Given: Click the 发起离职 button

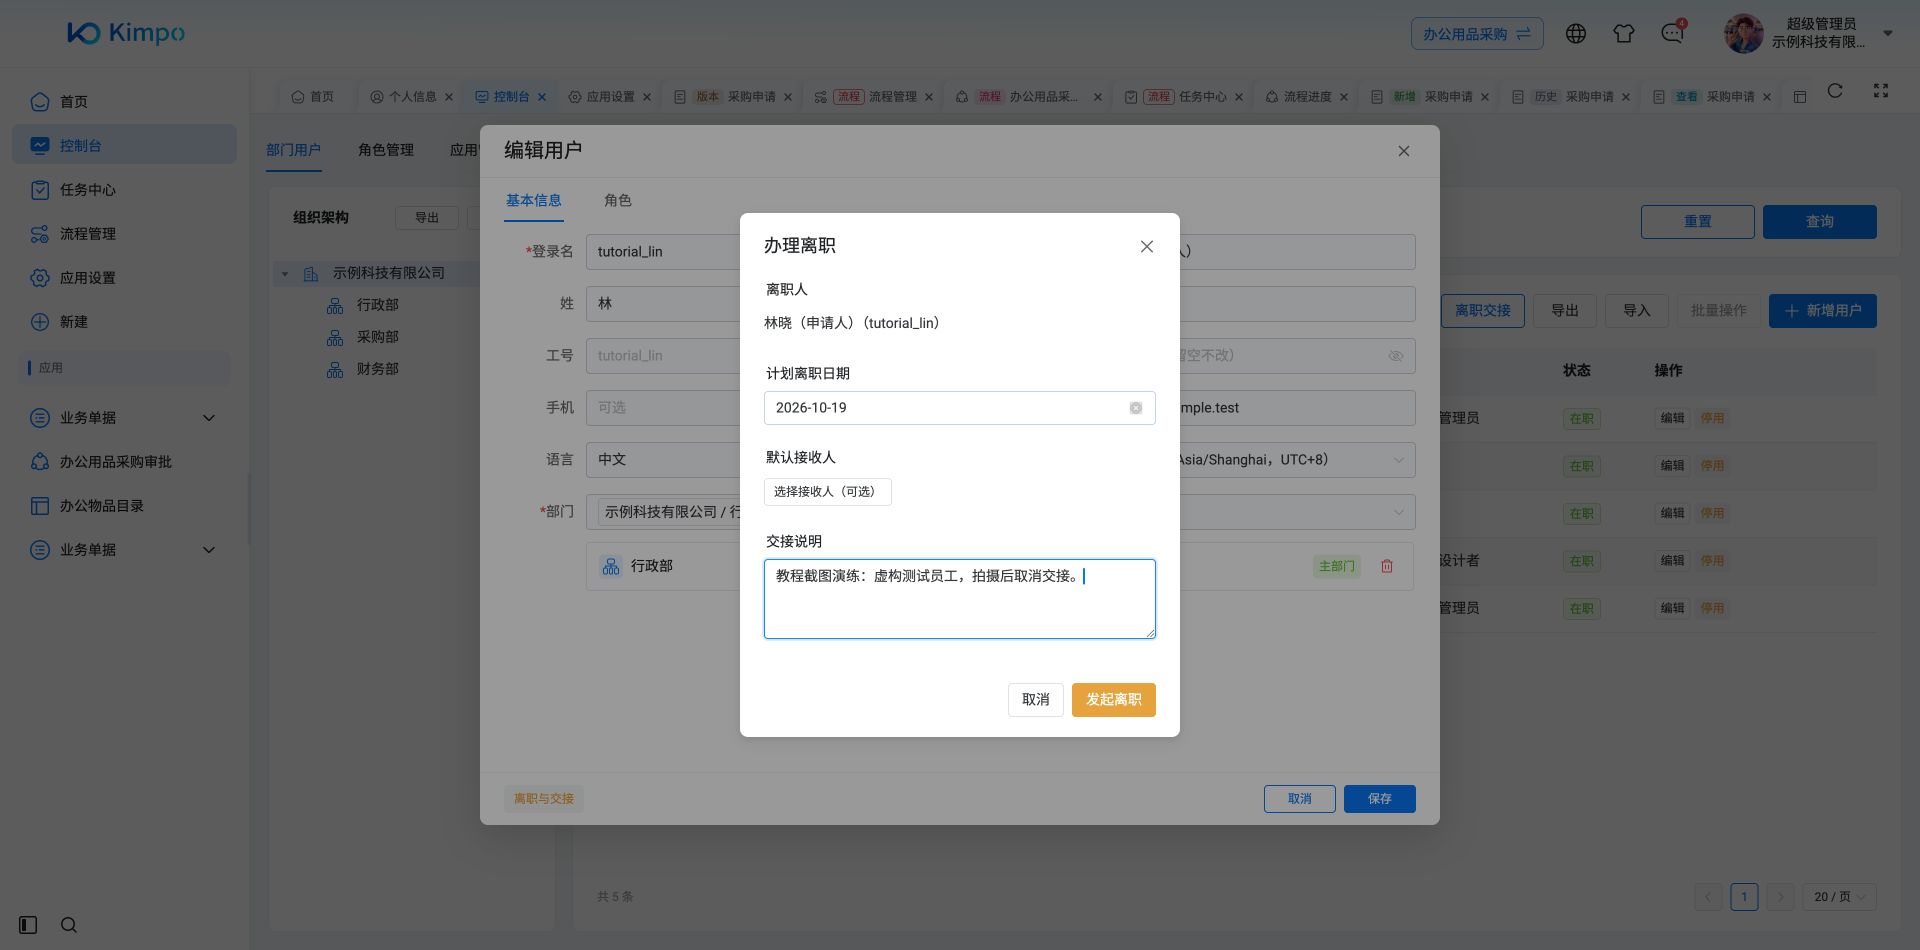Looking at the screenshot, I should point(1114,700).
